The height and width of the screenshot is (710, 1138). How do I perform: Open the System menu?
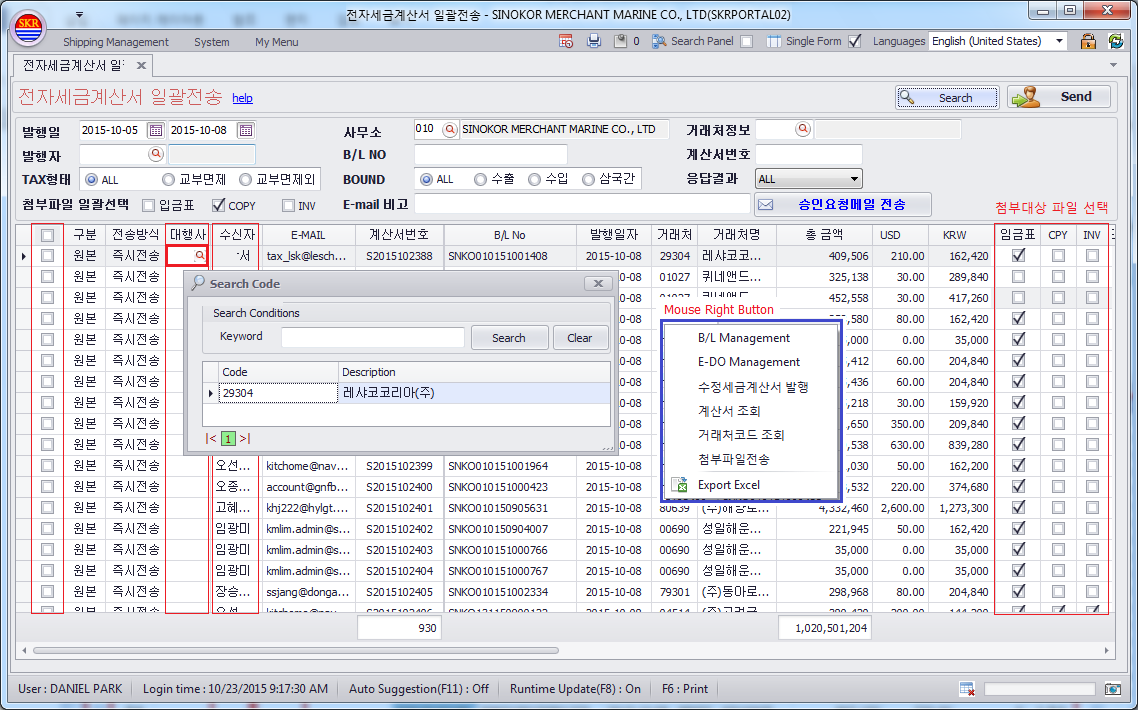[212, 42]
